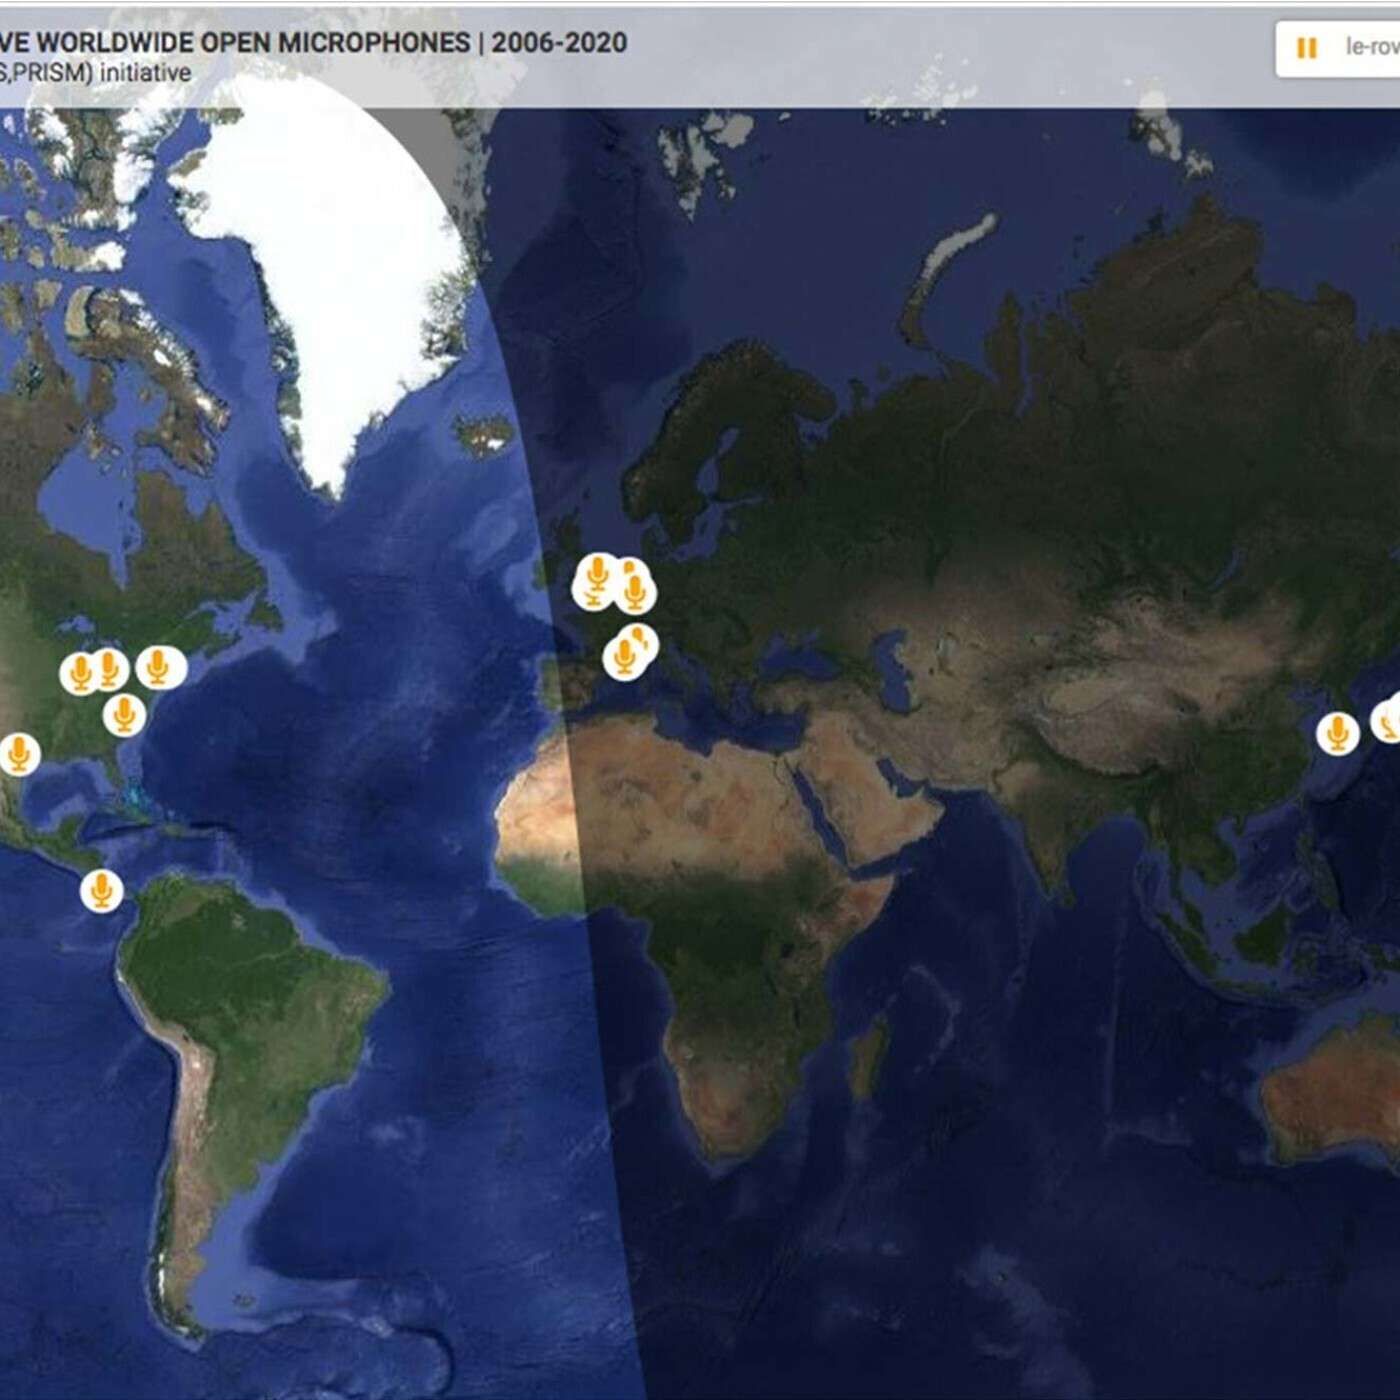
Task: Open the microphone marker in Texas
Action: (18, 754)
